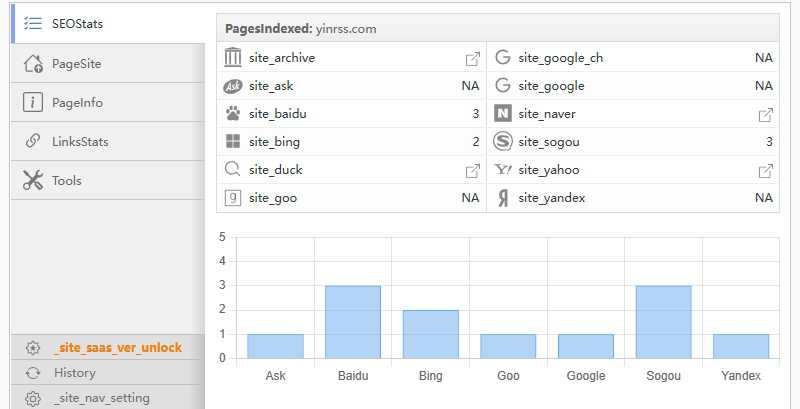Click the Bing windows logo icon
The height and width of the screenshot is (409, 800).
(x=233, y=142)
